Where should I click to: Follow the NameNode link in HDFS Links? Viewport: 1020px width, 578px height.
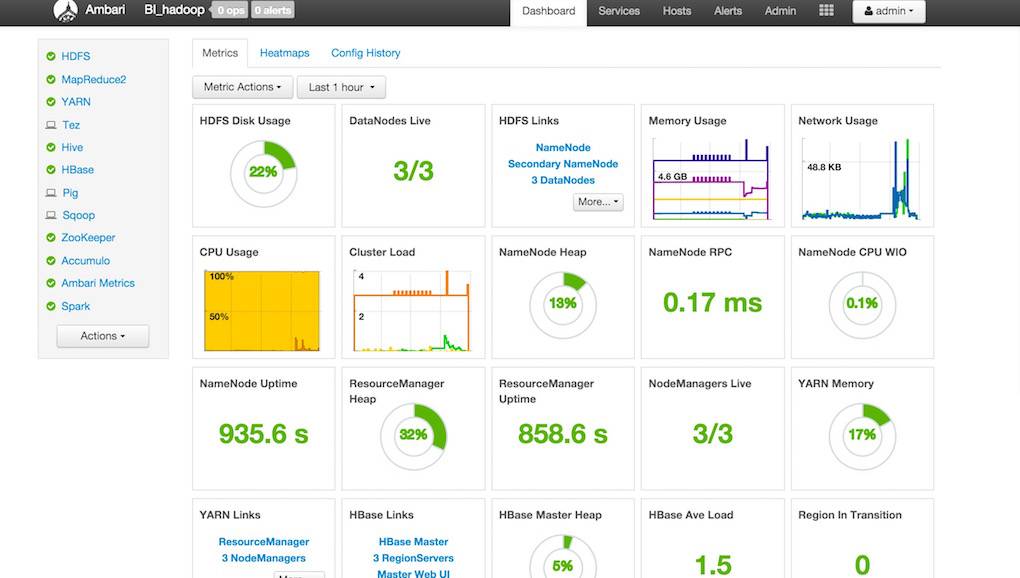pos(563,148)
